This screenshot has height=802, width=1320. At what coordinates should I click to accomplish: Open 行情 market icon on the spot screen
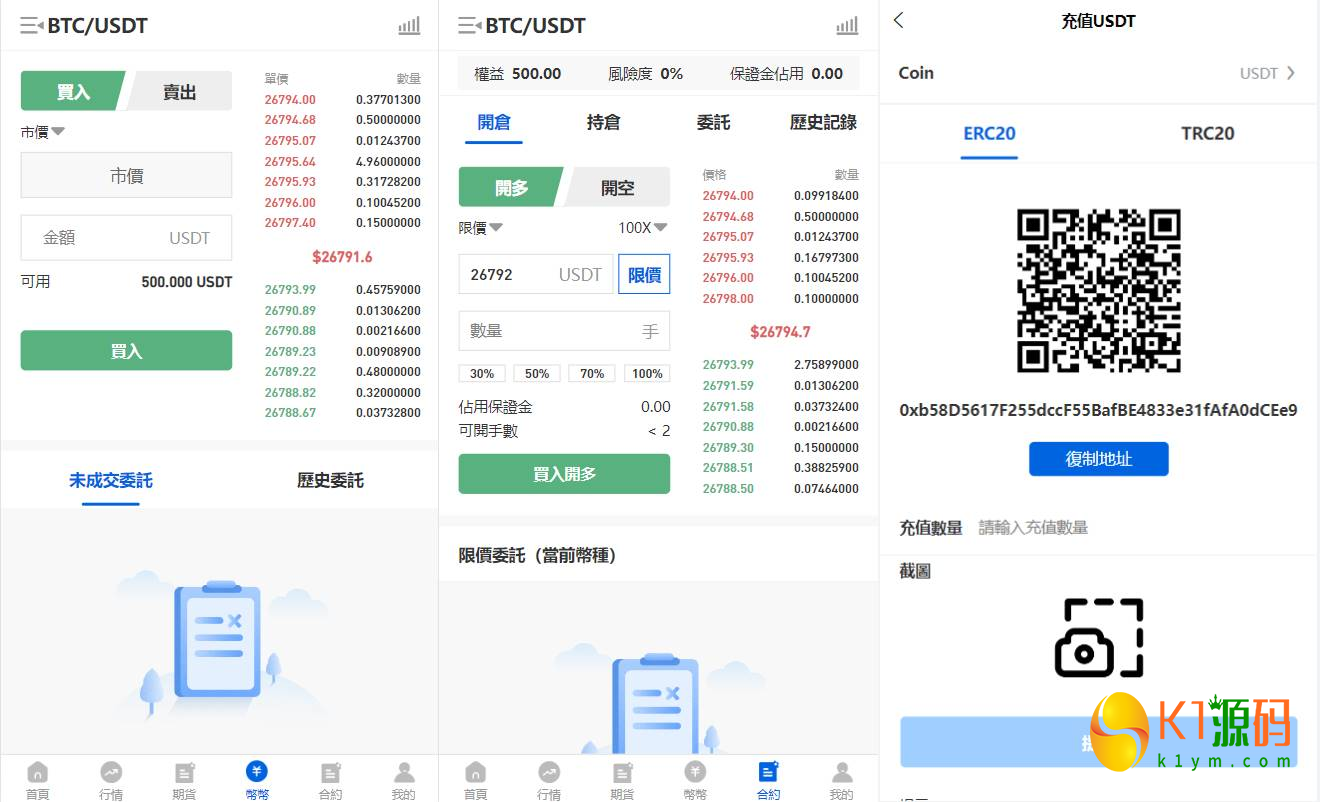point(111,773)
